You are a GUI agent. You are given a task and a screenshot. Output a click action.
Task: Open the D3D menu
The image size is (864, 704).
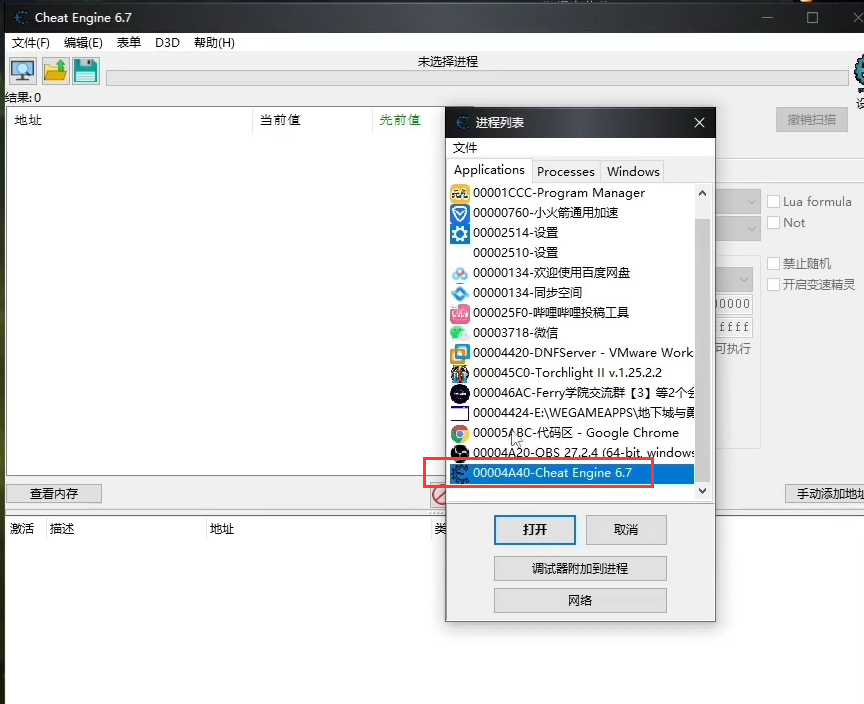pyautogui.click(x=168, y=42)
